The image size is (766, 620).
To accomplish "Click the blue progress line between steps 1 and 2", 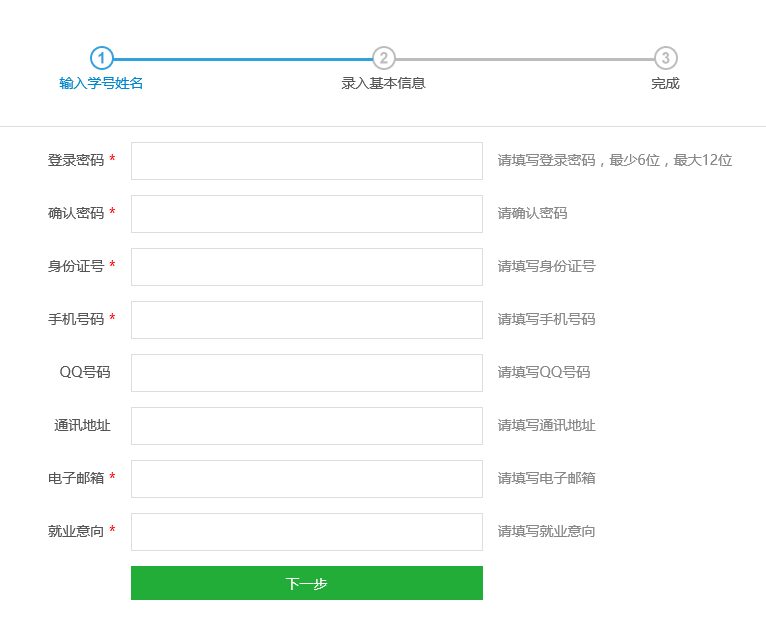I will [242, 59].
